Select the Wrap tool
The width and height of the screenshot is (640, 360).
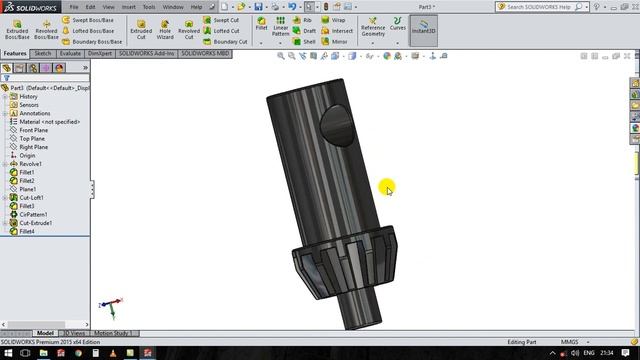point(333,20)
